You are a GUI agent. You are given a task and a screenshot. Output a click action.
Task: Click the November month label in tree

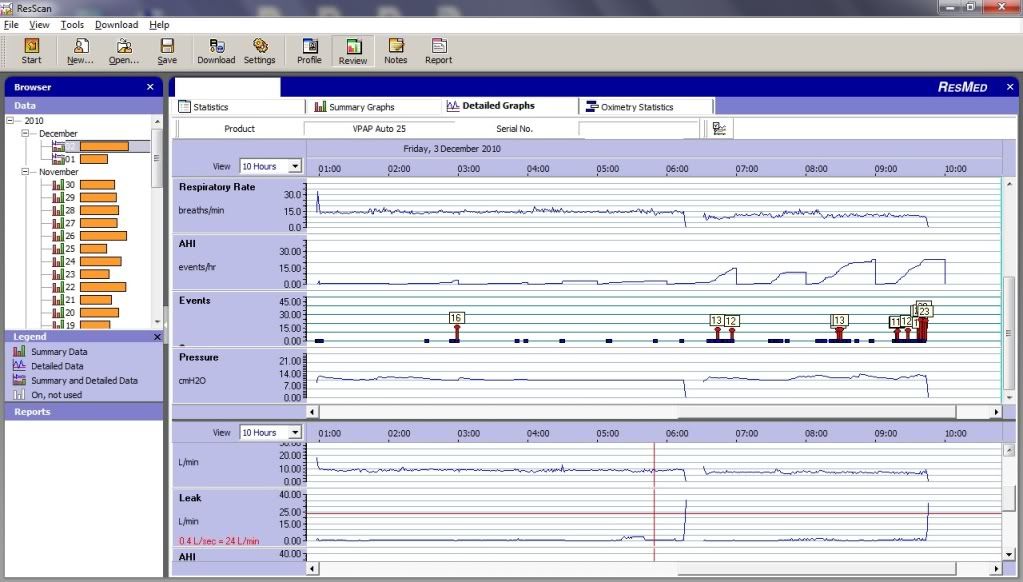click(x=59, y=172)
